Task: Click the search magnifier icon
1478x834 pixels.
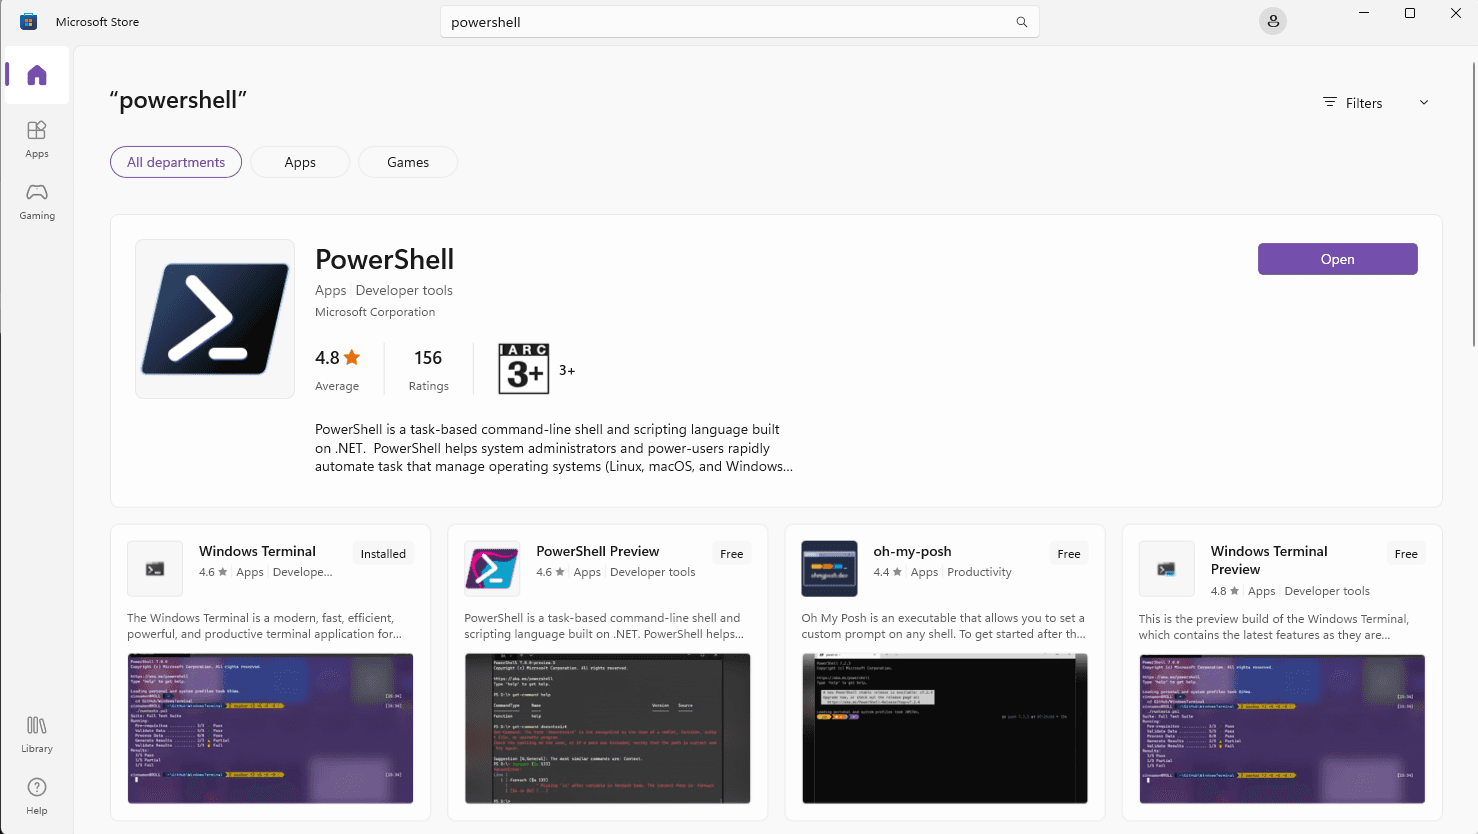Action: (1021, 22)
